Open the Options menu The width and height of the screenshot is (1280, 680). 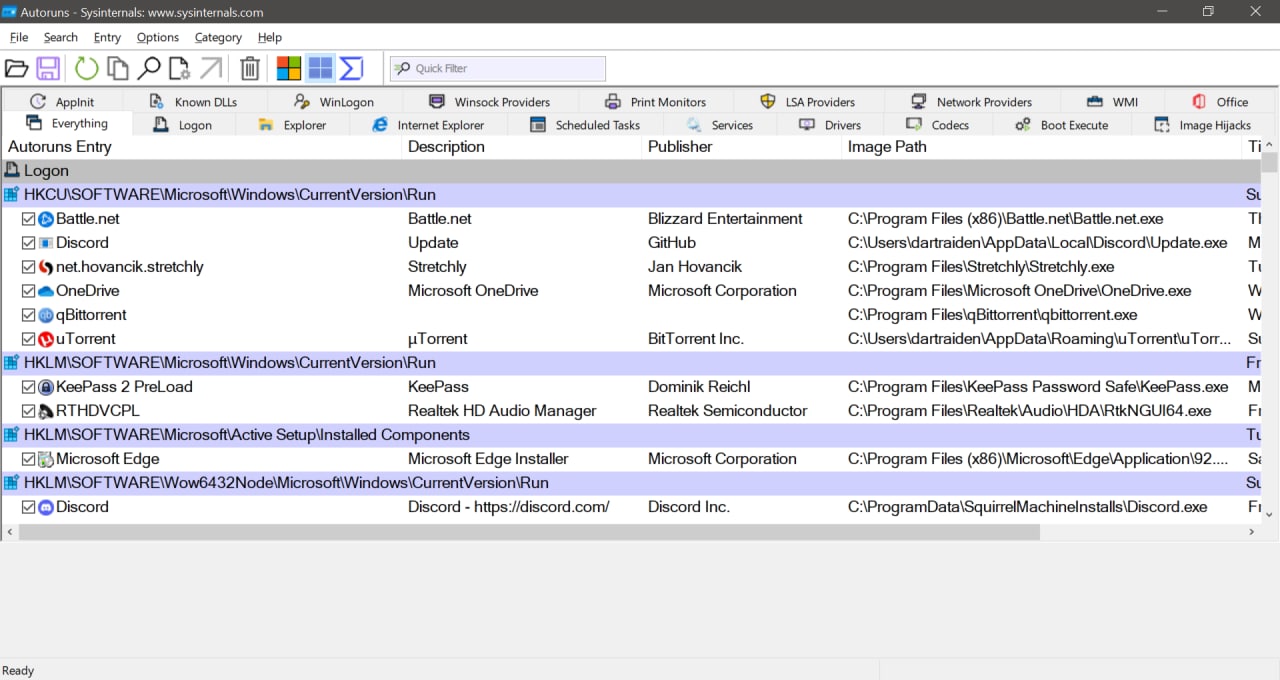pos(158,37)
